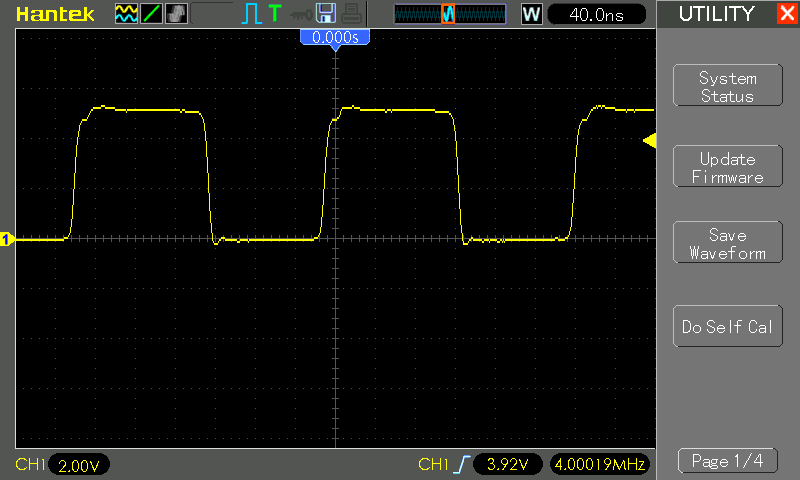Click the 3.92V trigger level readout
Screen dimensions: 800x480
coord(508,464)
